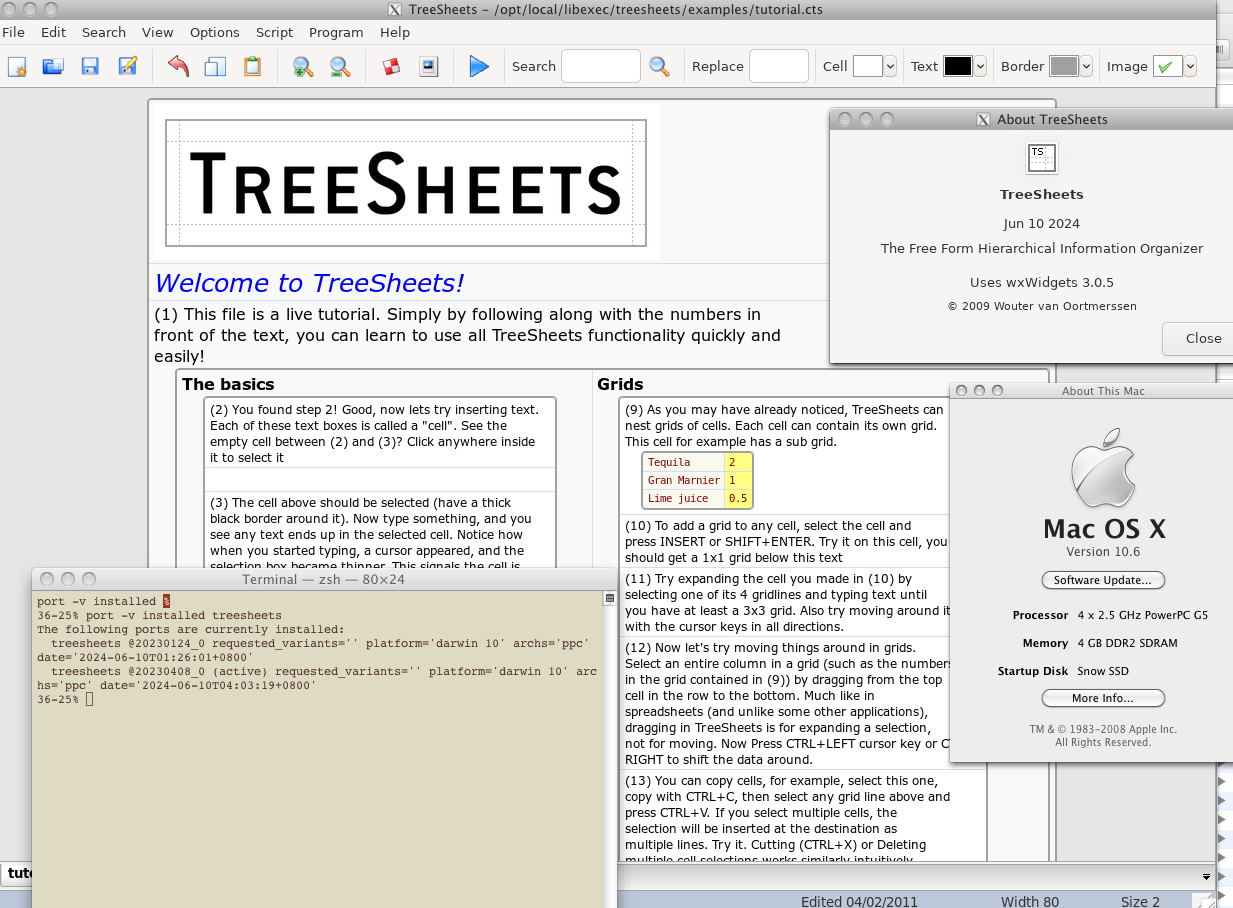The image size is (1233, 908).
Task: Click the white Cell color swatch
Action: coord(867,66)
